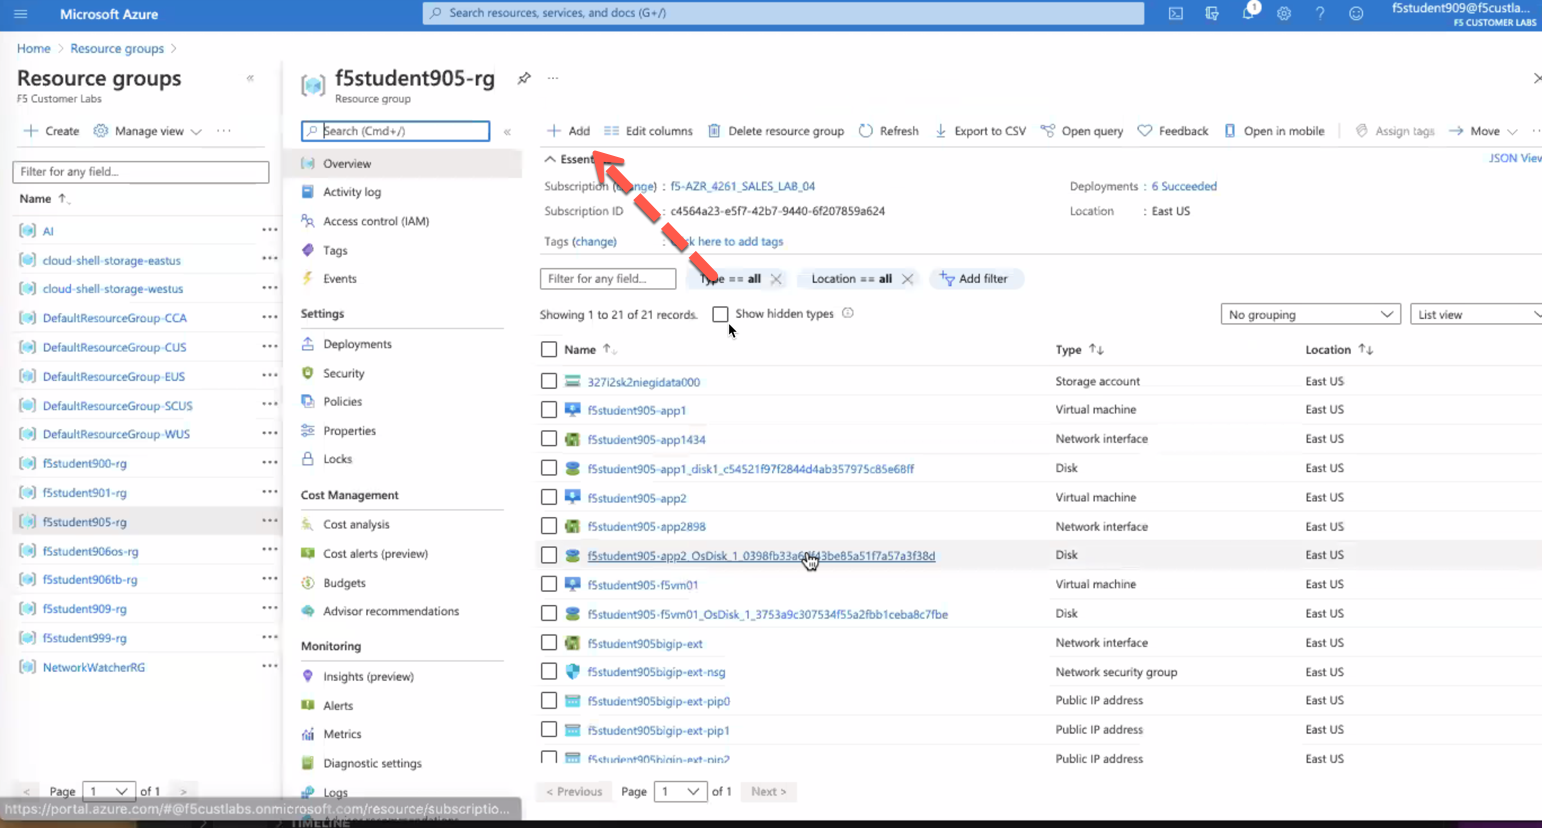
Task: Check the box for f5student905bigip-ext-nsg
Action: point(549,671)
